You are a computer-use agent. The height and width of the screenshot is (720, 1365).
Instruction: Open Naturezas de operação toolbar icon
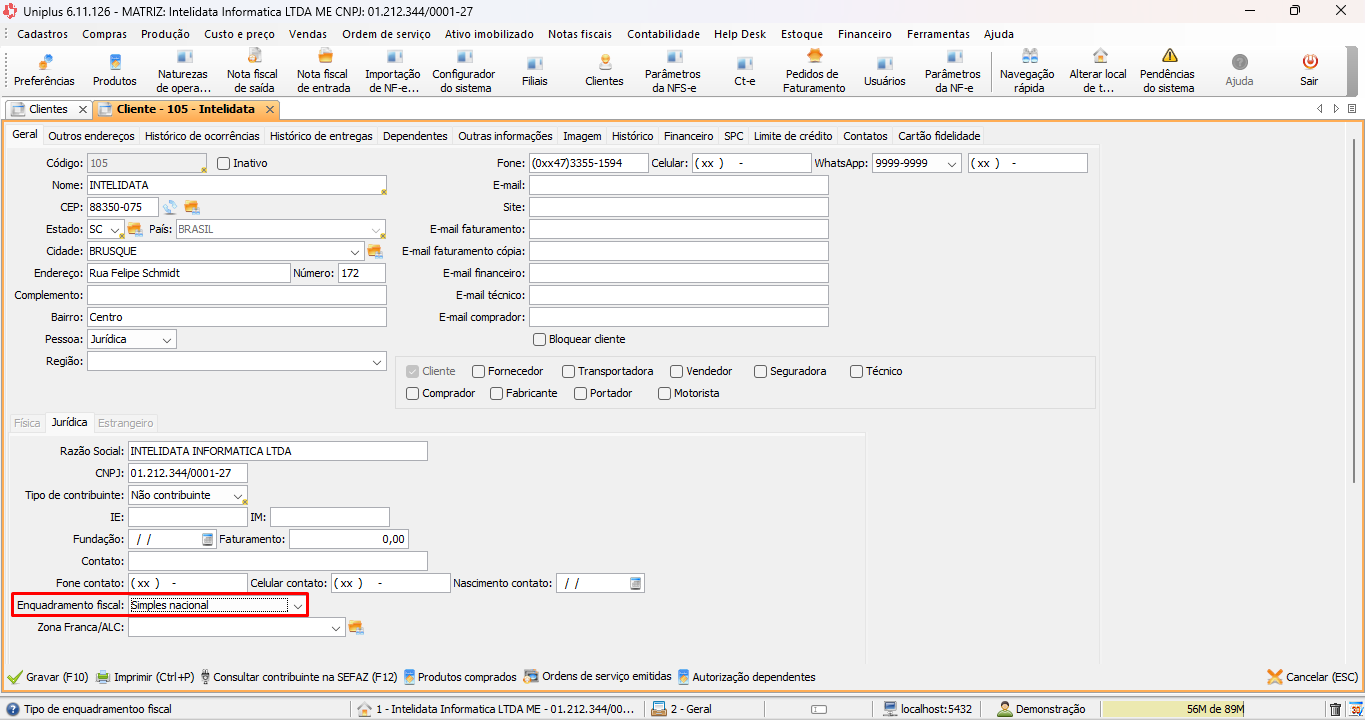(x=183, y=71)
